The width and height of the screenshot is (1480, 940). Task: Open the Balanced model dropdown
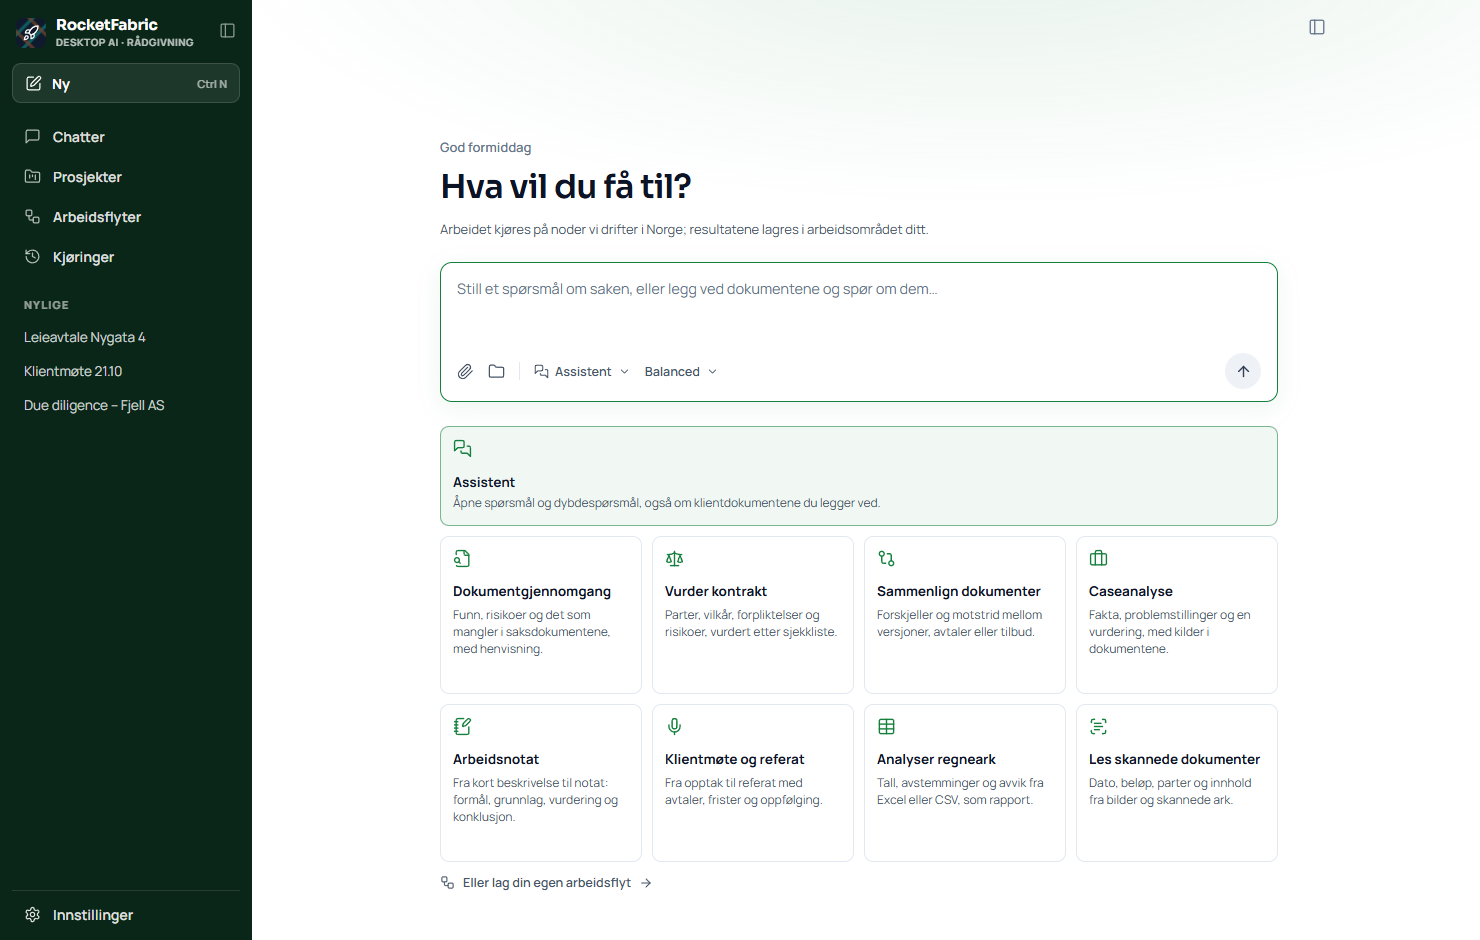(680, 372)
